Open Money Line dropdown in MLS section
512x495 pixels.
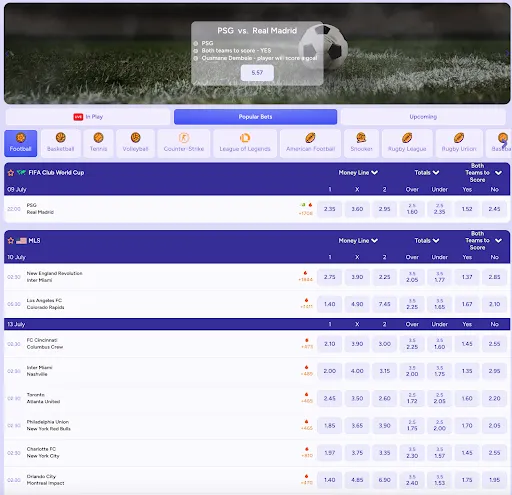coord(358,241)
